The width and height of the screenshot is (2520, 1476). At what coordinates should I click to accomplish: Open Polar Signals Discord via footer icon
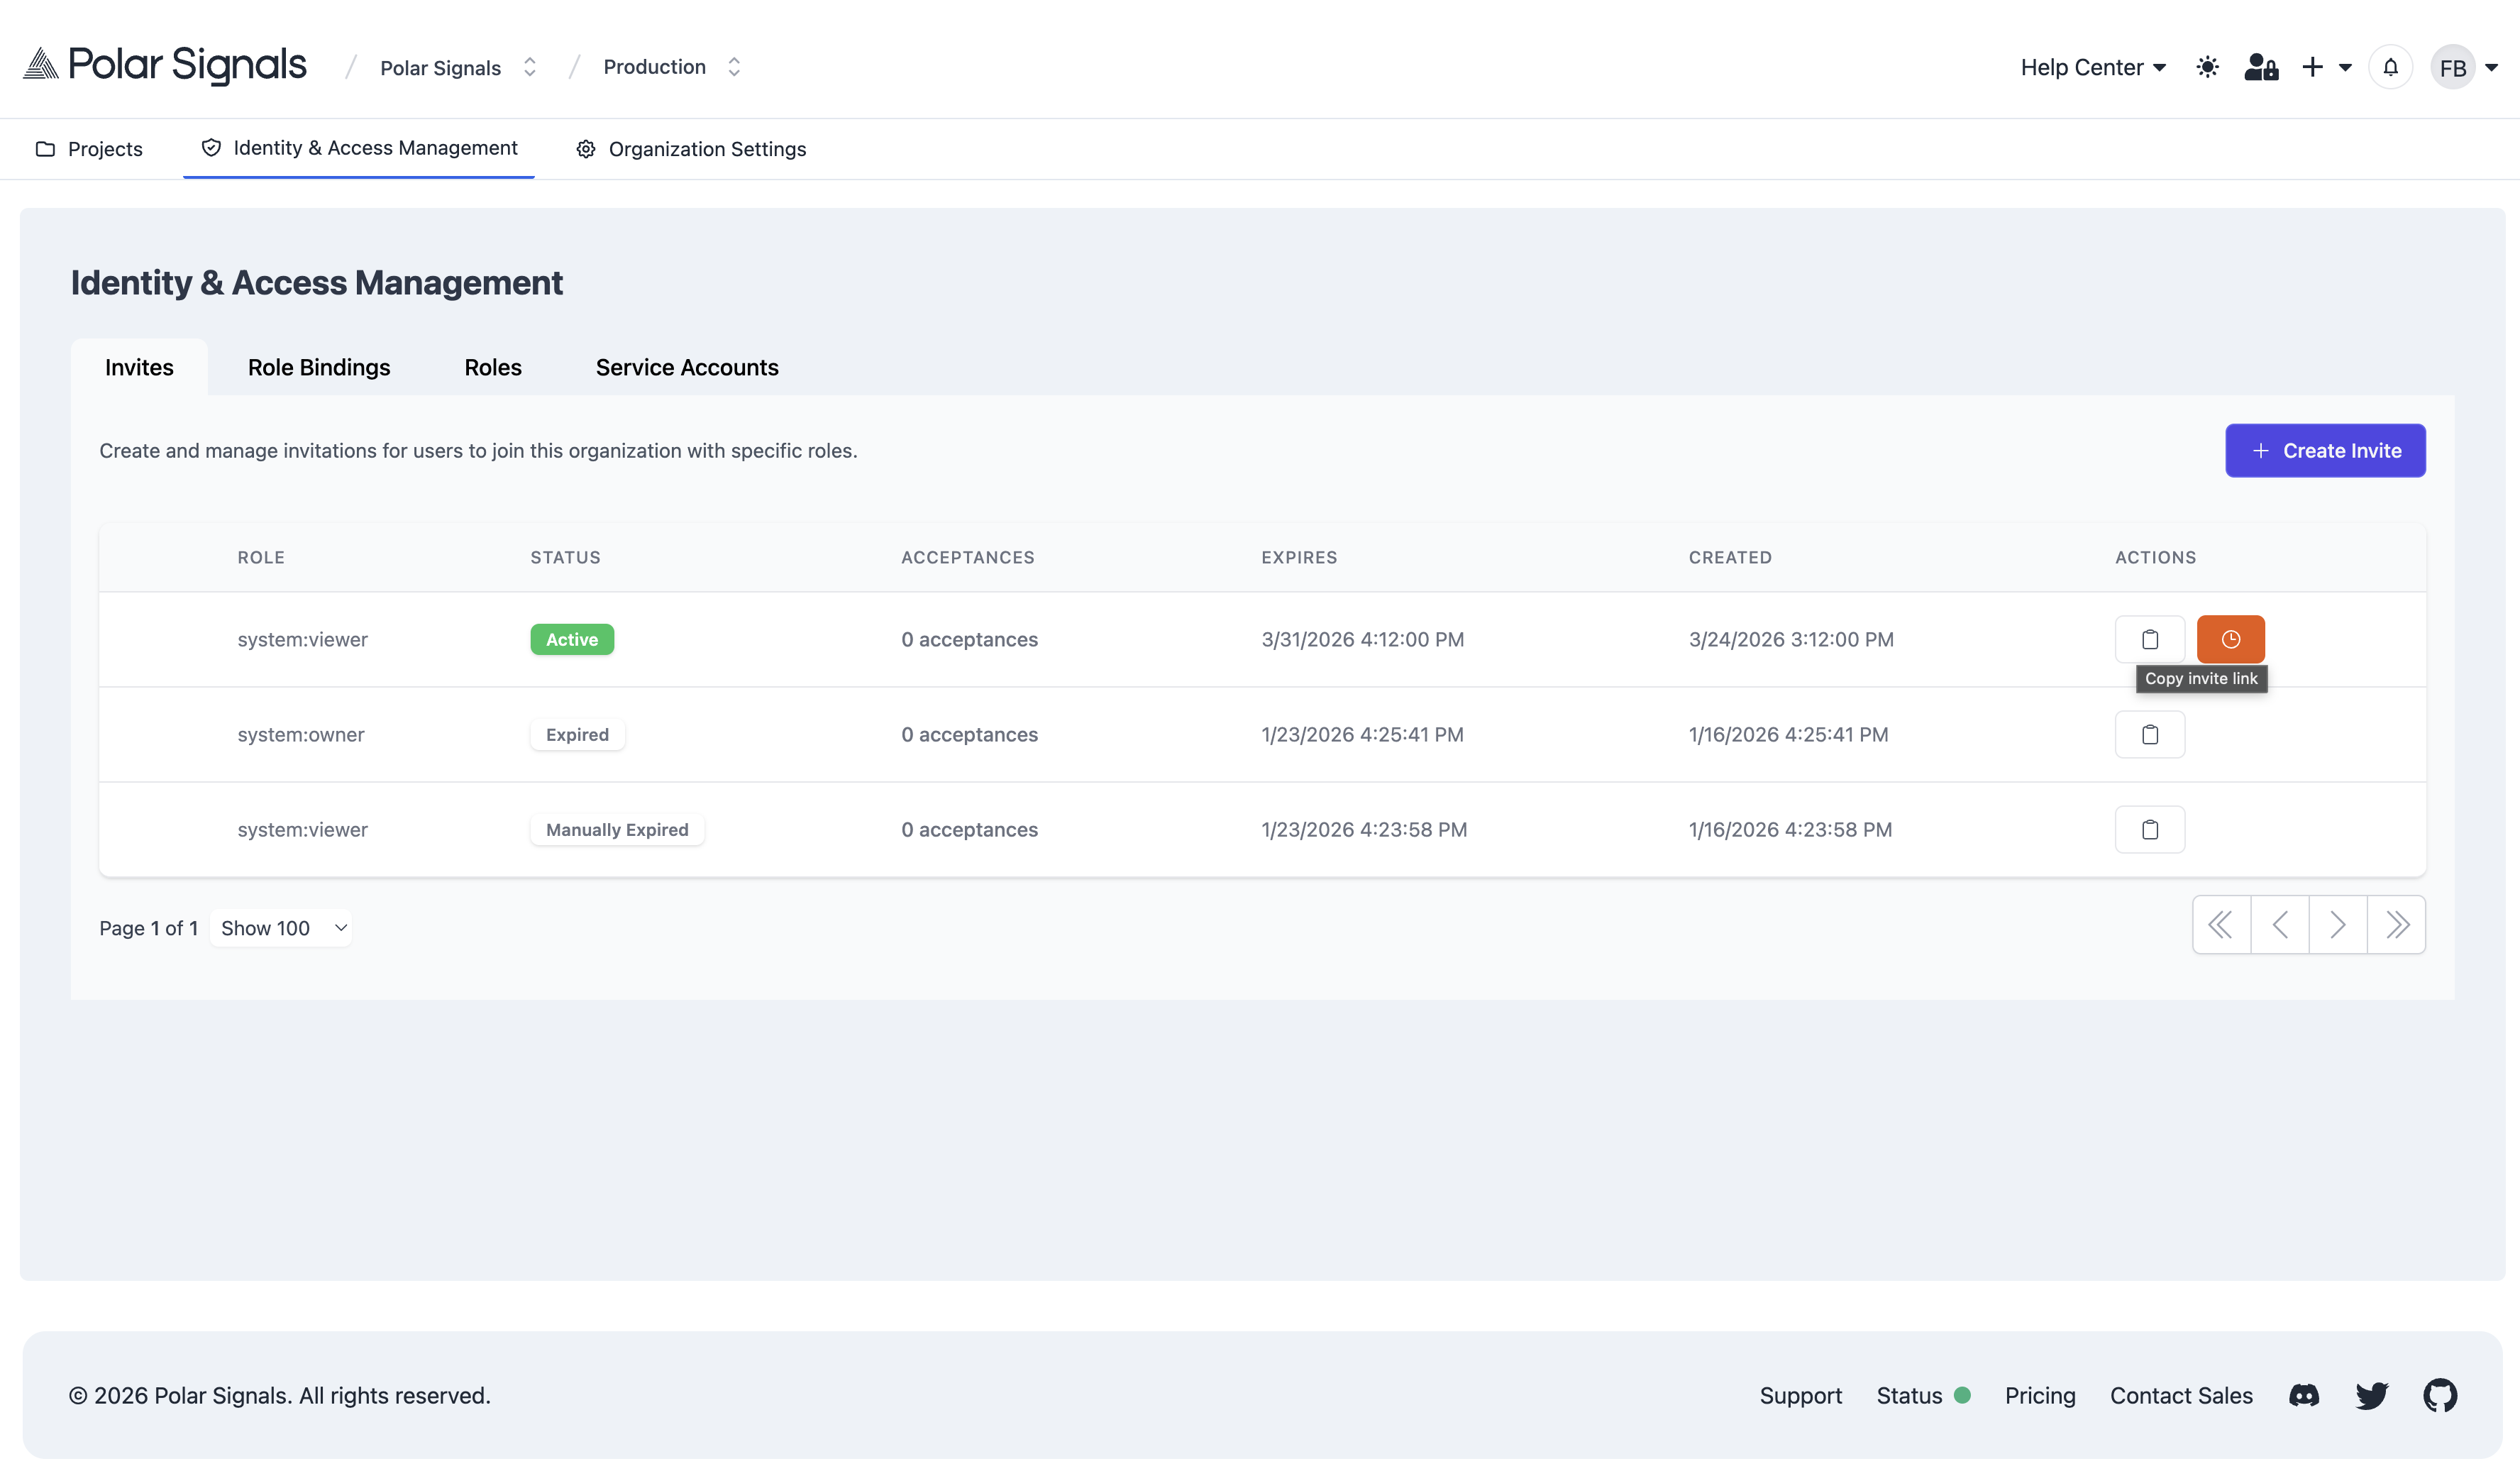pos(2304,1395)
